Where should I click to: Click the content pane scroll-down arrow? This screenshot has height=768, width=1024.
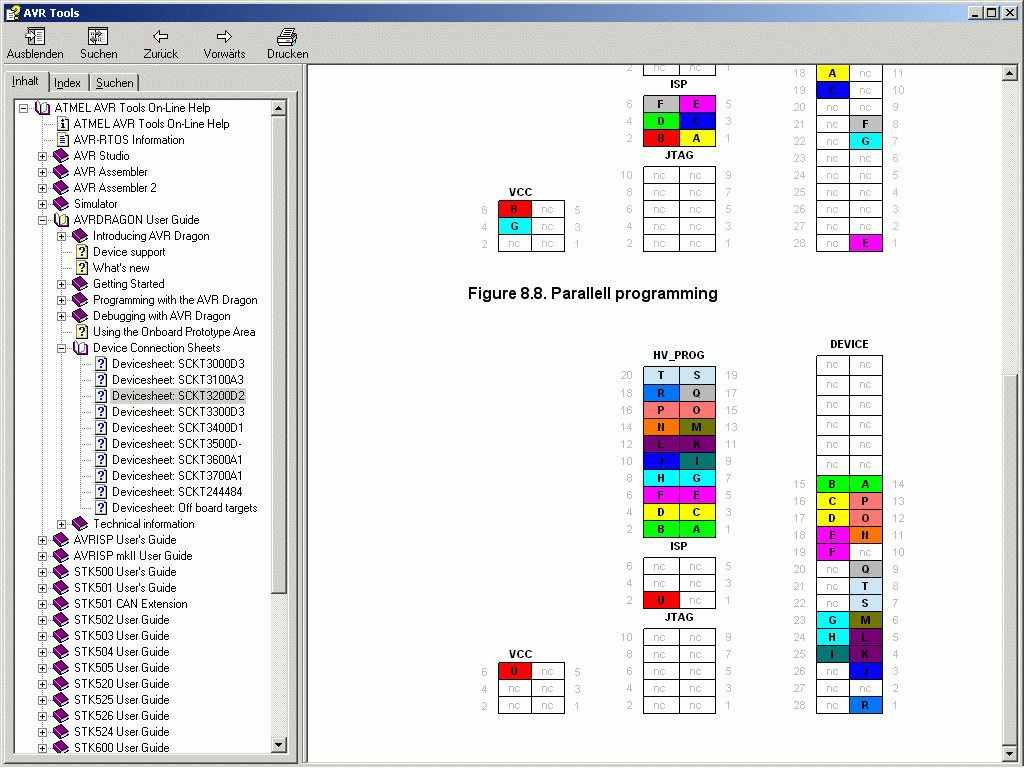1010,754
